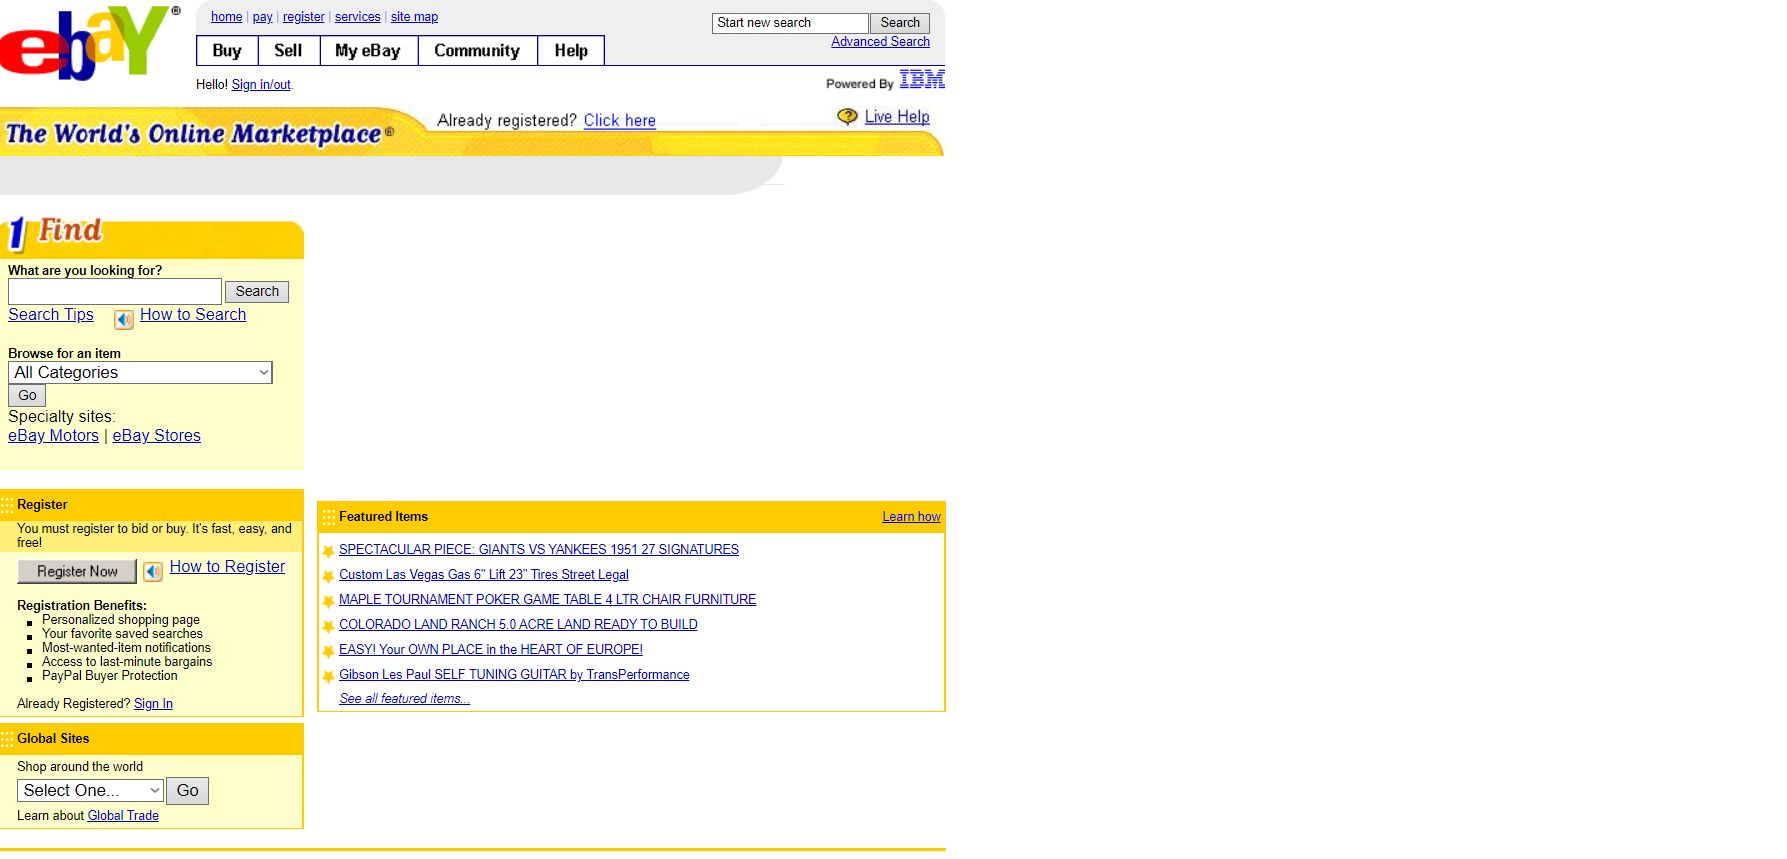
Task: Open the Buy tab
Action: [x=227, y=51]
